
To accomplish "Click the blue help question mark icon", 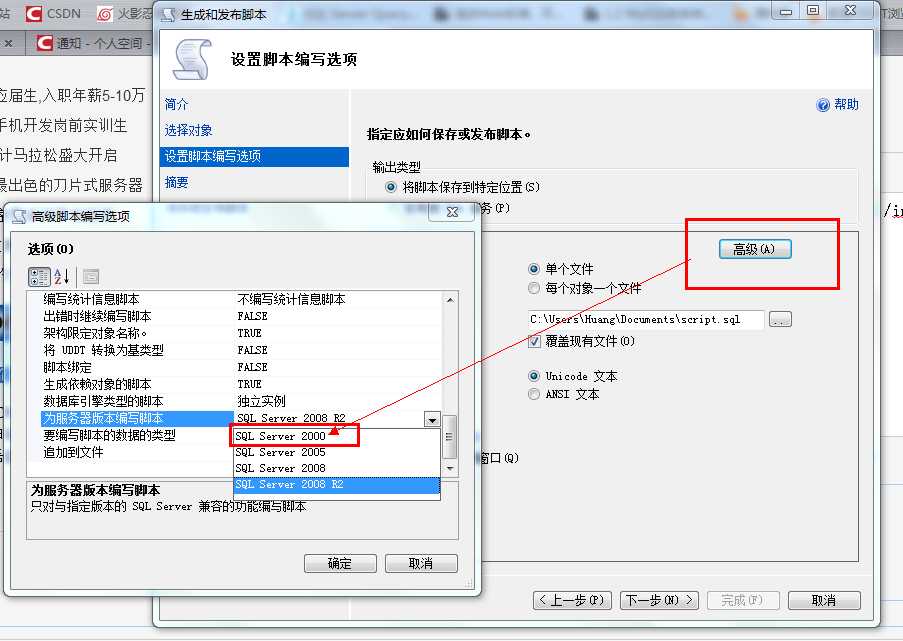I will tap(823, 105).
